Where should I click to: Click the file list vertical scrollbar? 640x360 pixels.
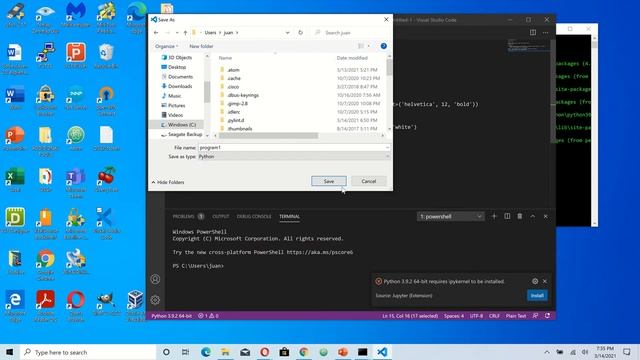pyautogui.click(x=389, y=67)
